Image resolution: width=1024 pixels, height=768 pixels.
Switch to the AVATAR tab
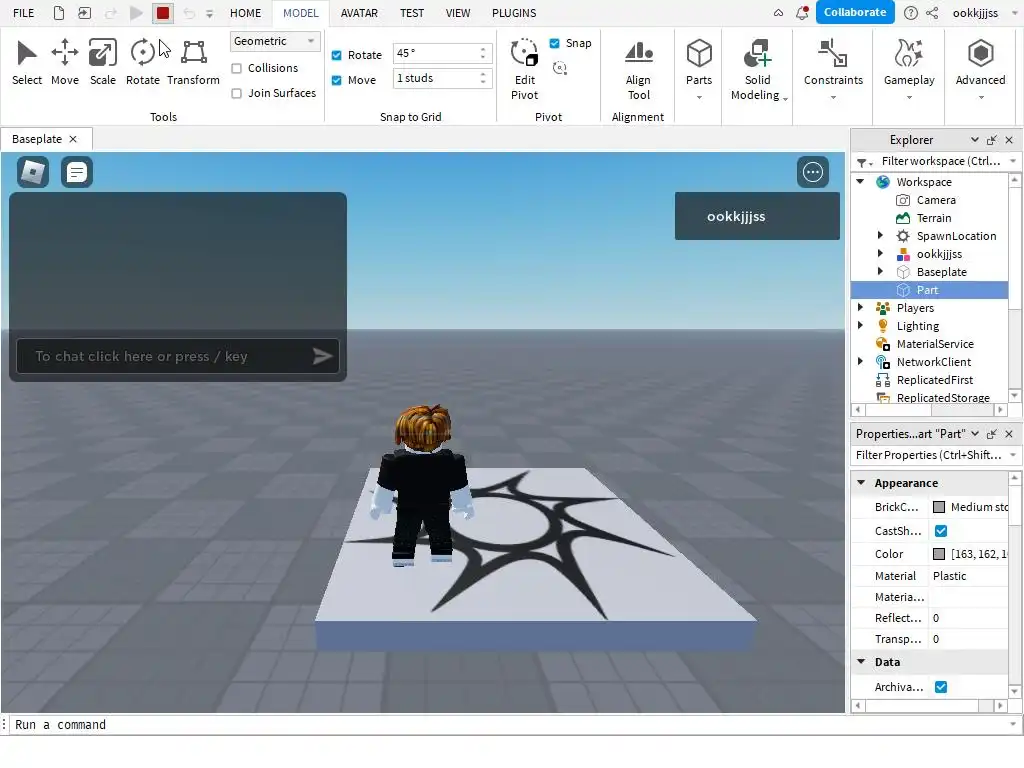point(359,13)
